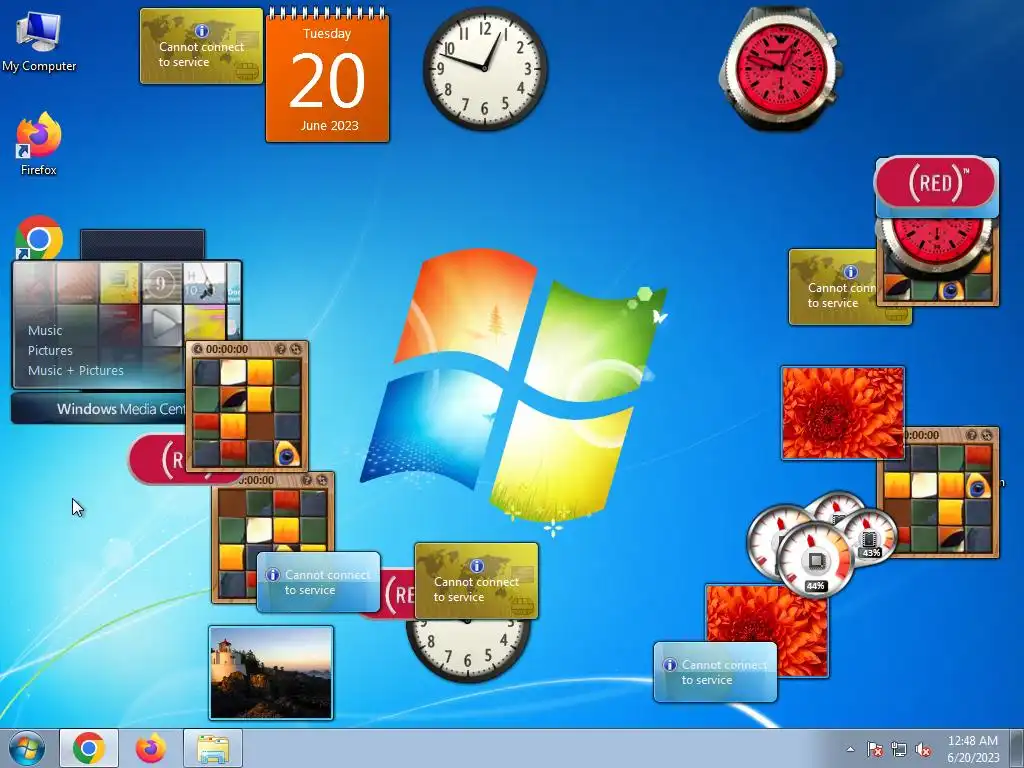This screenshot has height=768, width=1024.
Task: Select the large red chronograph watch gadget
Action: [x=780, y=67]
